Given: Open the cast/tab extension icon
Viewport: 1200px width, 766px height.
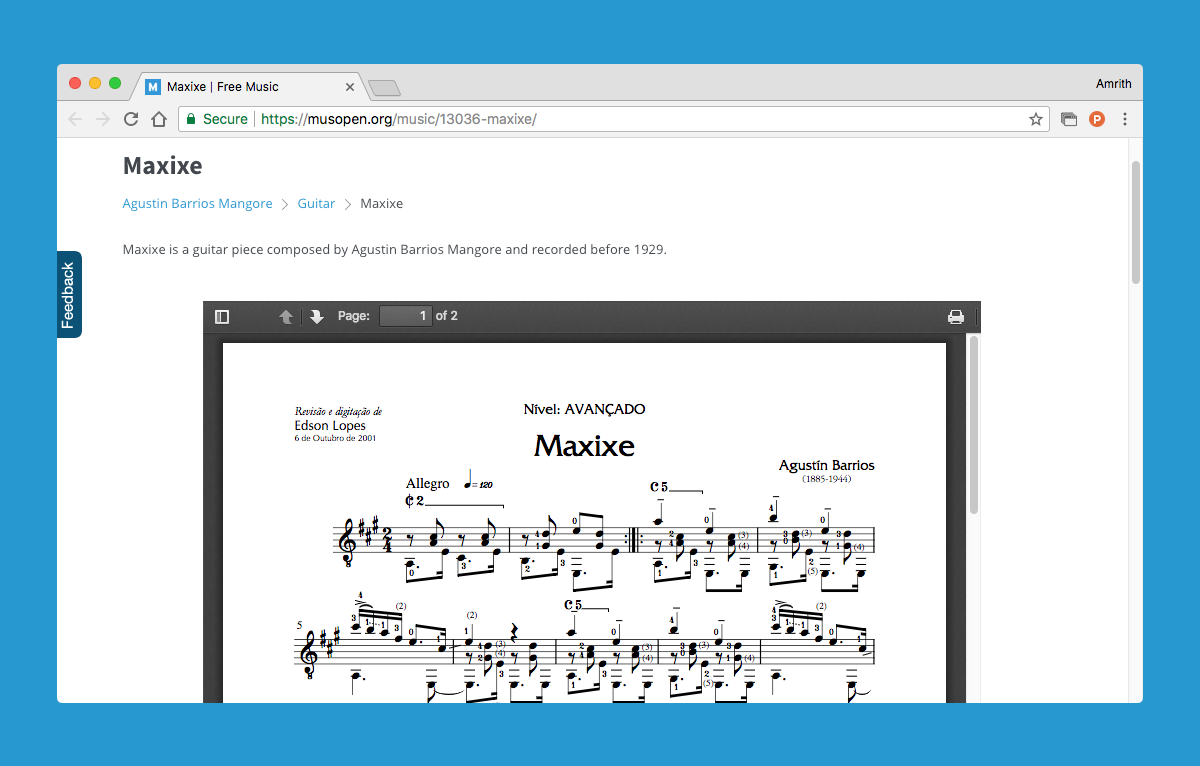Looking at the screenshot, I should pos(1069,119).
